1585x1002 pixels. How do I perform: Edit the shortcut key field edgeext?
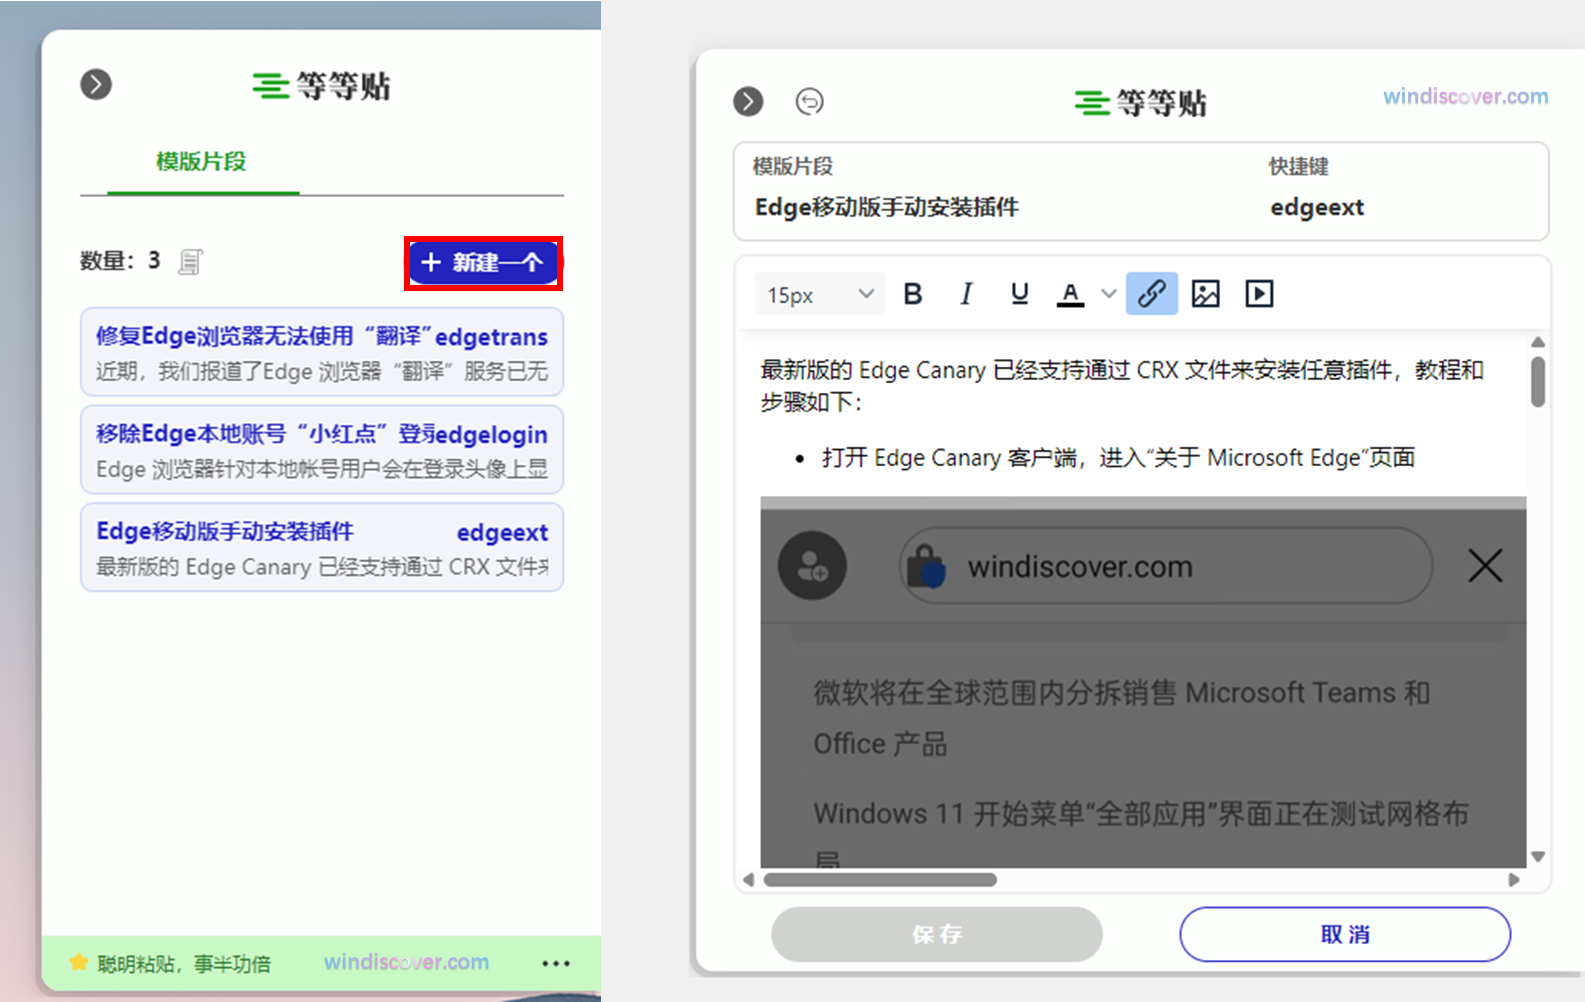pyautogui.click(x=1317, y=207)
